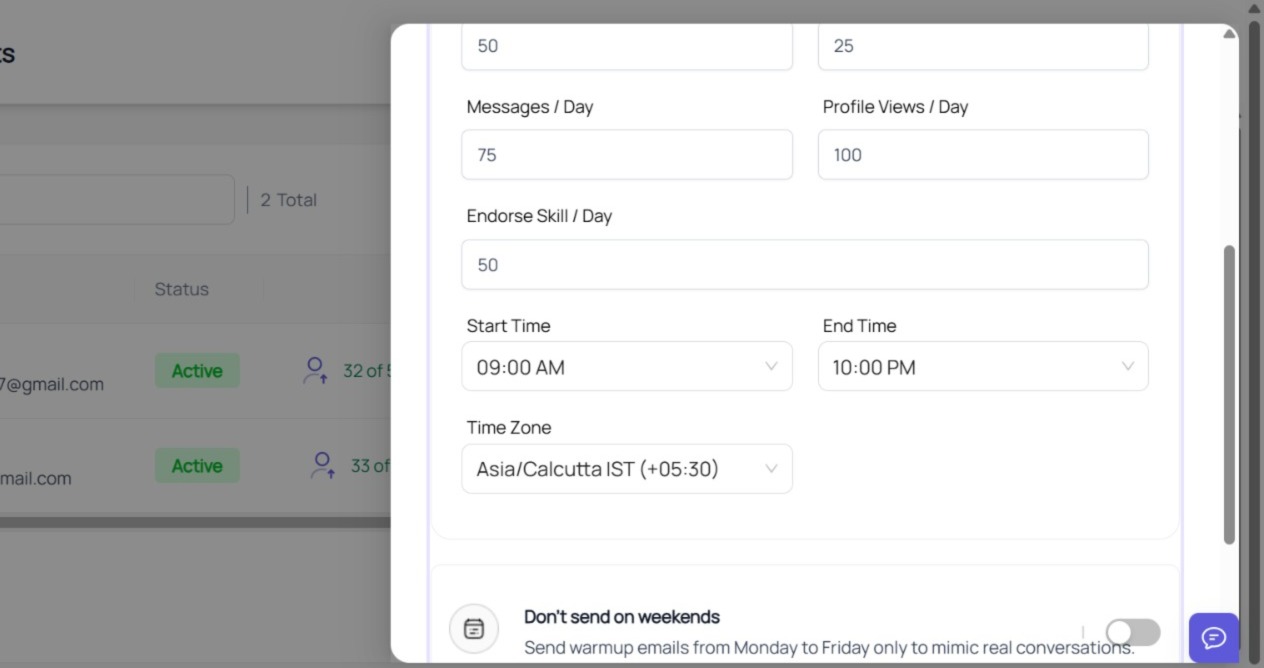Image resolution: width=1264 pixels, height=668 pixels.
Task: Click the scroll up arrow of the modal
Action: tap(1229, 34)
